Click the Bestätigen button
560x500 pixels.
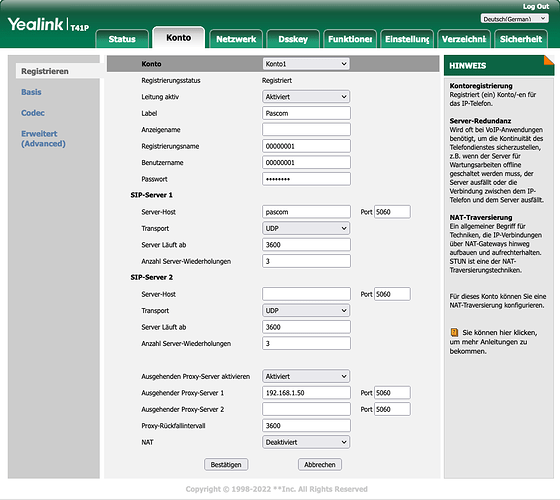[x=226, y=465]
